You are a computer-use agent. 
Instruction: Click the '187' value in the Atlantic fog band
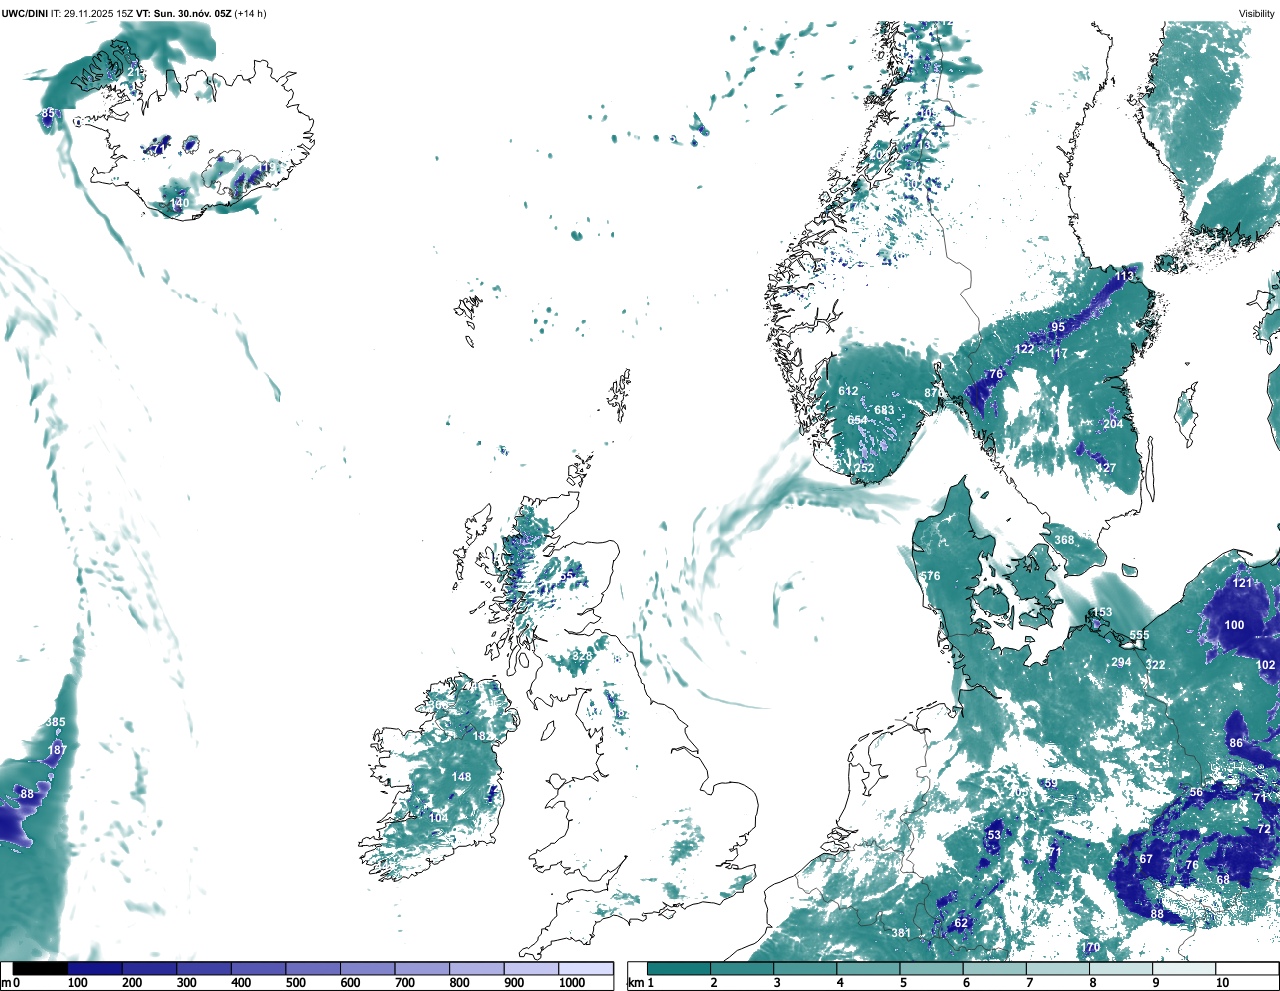click(x=57, y=750)
